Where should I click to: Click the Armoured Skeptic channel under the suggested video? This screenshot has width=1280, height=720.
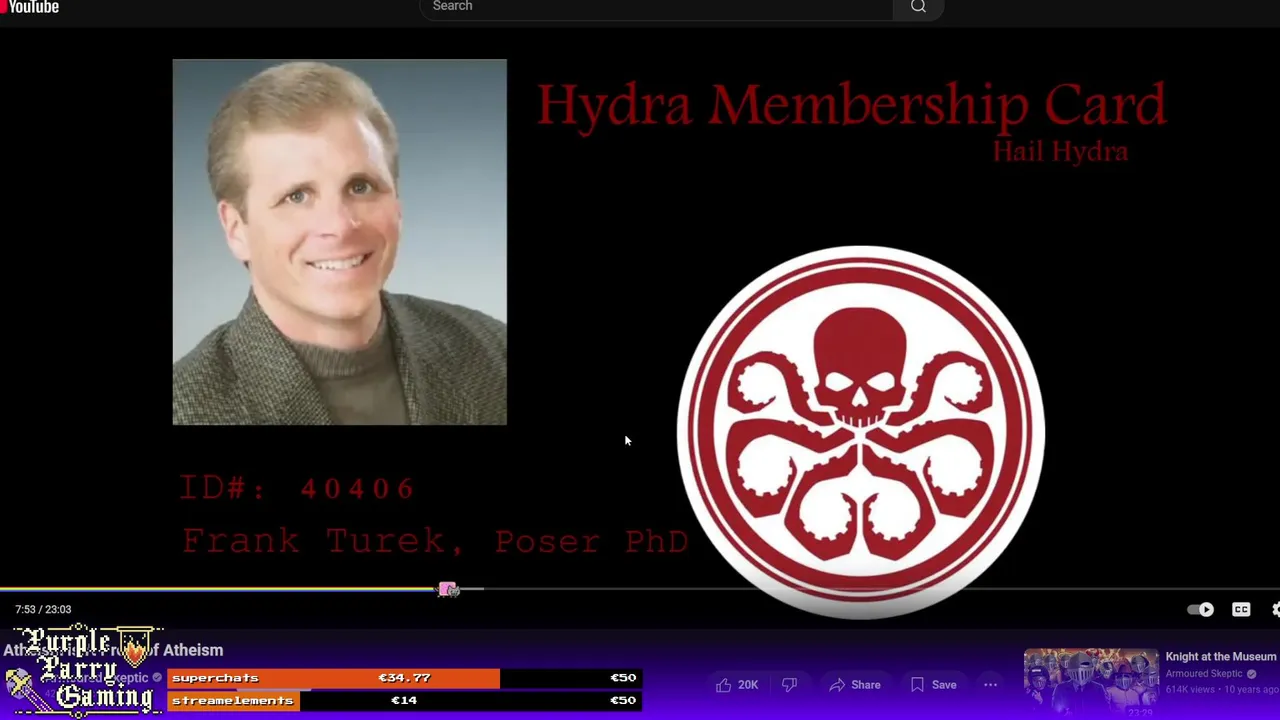(1204, 674)
